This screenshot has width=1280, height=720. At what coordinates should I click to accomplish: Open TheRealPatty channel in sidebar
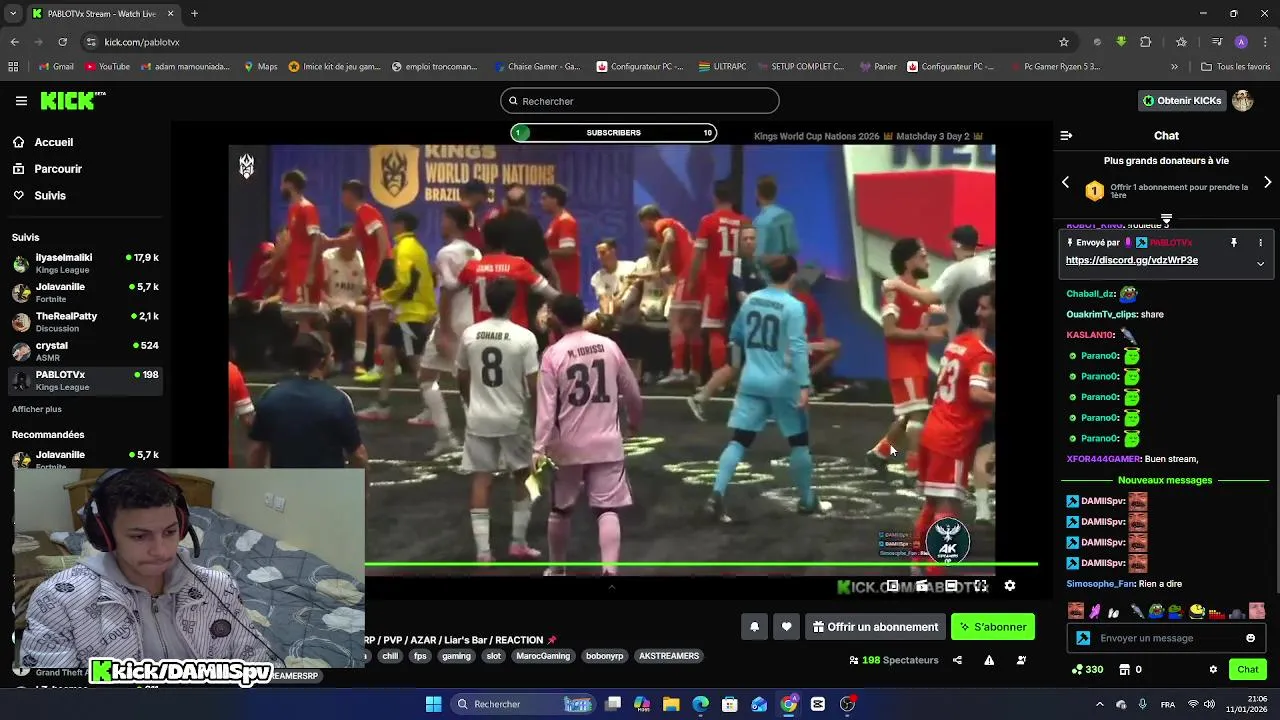(85, 321)
